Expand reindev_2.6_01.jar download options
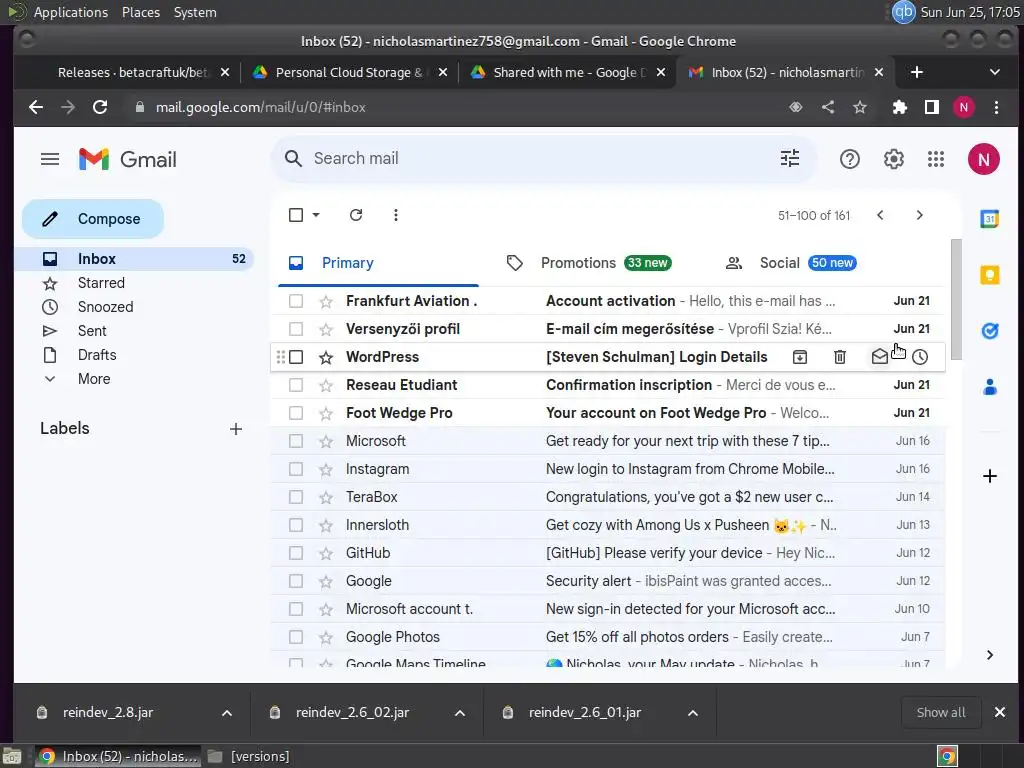Image resolution: width=1024 pixels, height=768 pixels. click(x=693, y=713)
